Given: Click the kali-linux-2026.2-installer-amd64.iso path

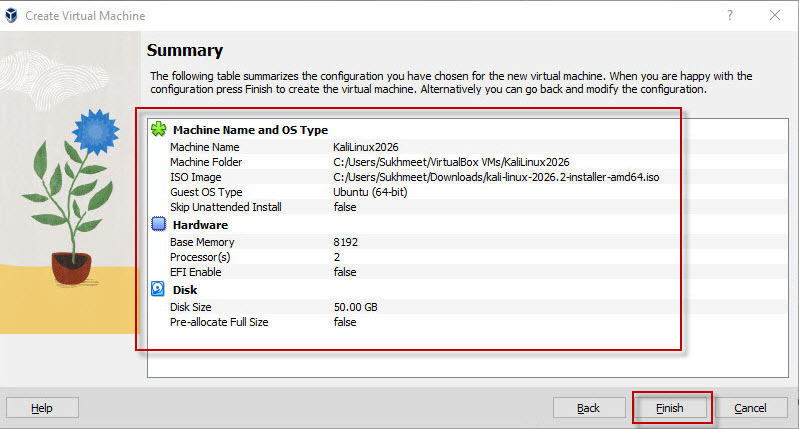Looking at the screenshot, I should (496, 177).
